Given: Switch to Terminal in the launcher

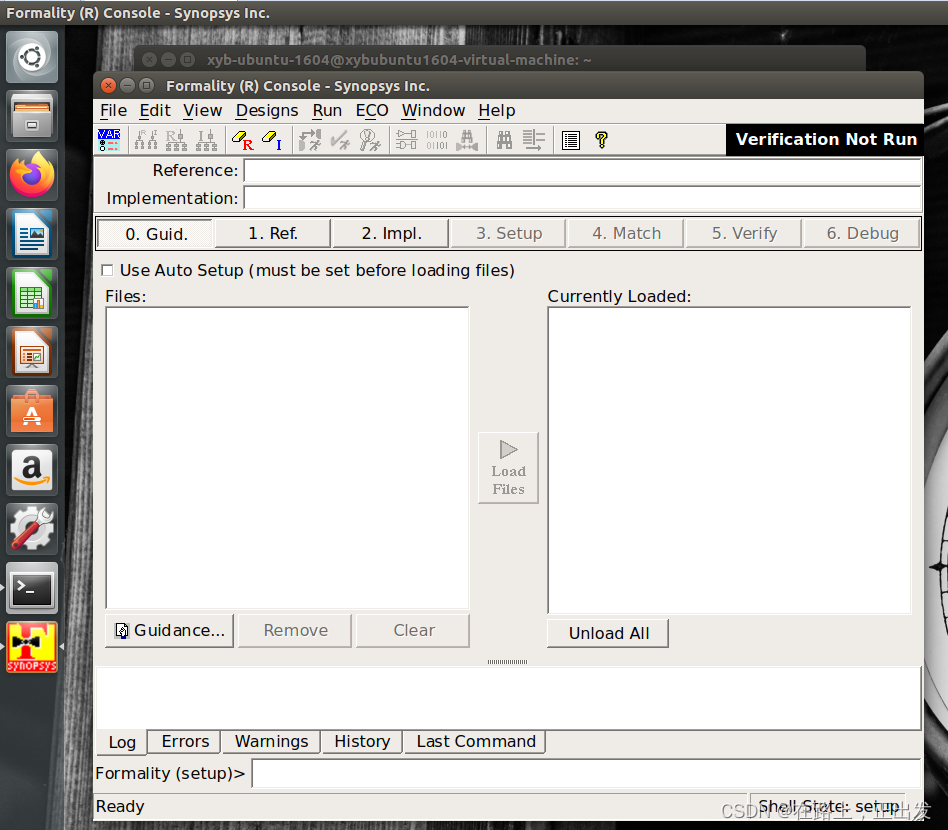Looking at the screenshot, I should pos(32,588).
